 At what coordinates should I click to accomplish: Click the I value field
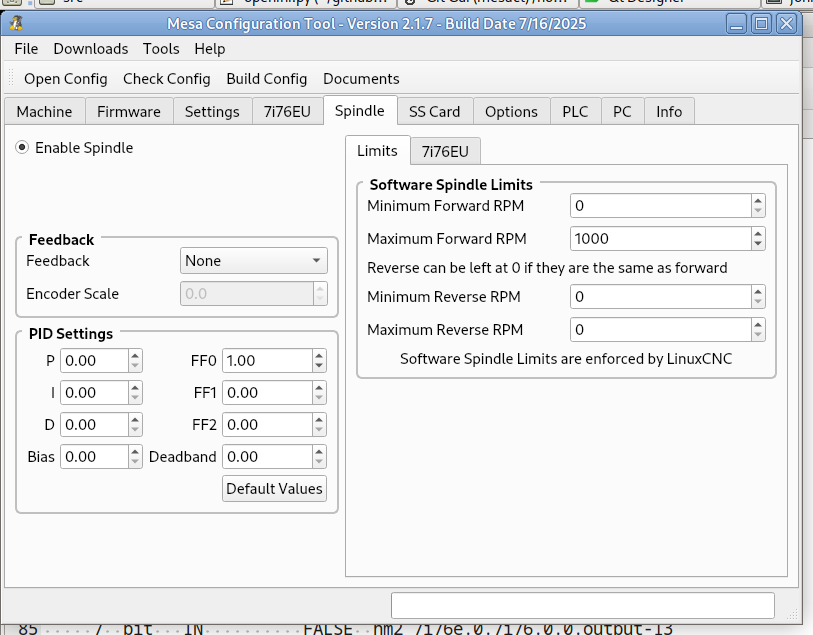click(x=94, y=393)
